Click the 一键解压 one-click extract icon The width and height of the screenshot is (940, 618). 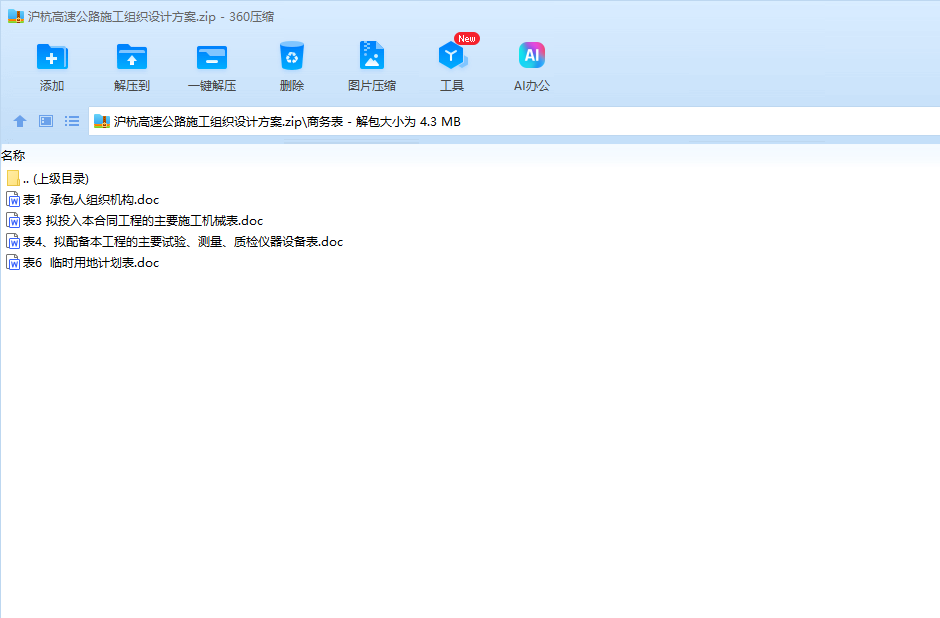212,58
